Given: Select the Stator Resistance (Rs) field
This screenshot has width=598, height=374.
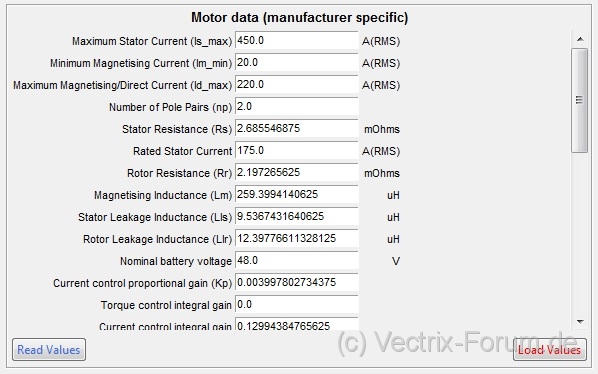Looking at the screenshot, I should point(297,128).
